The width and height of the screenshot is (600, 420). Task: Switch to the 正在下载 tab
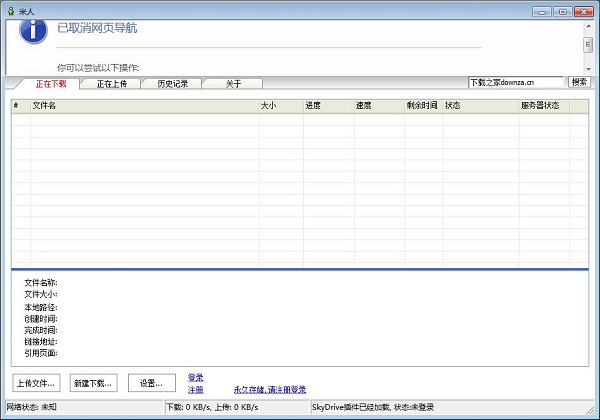(x=52, y=84)
